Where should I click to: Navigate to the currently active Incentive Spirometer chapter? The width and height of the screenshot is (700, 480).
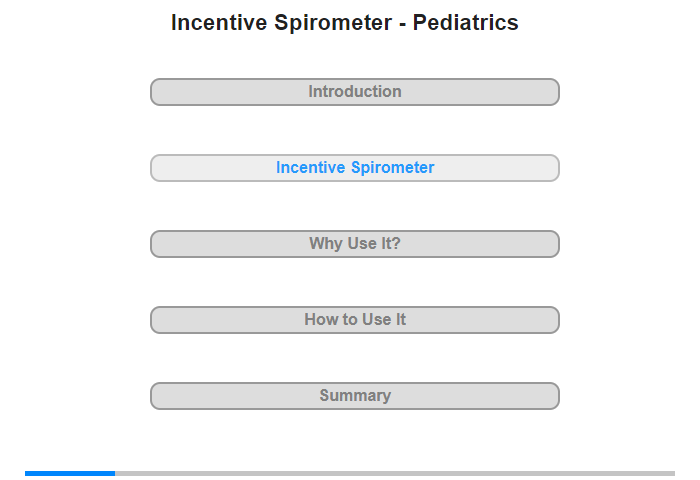point(354,168)
